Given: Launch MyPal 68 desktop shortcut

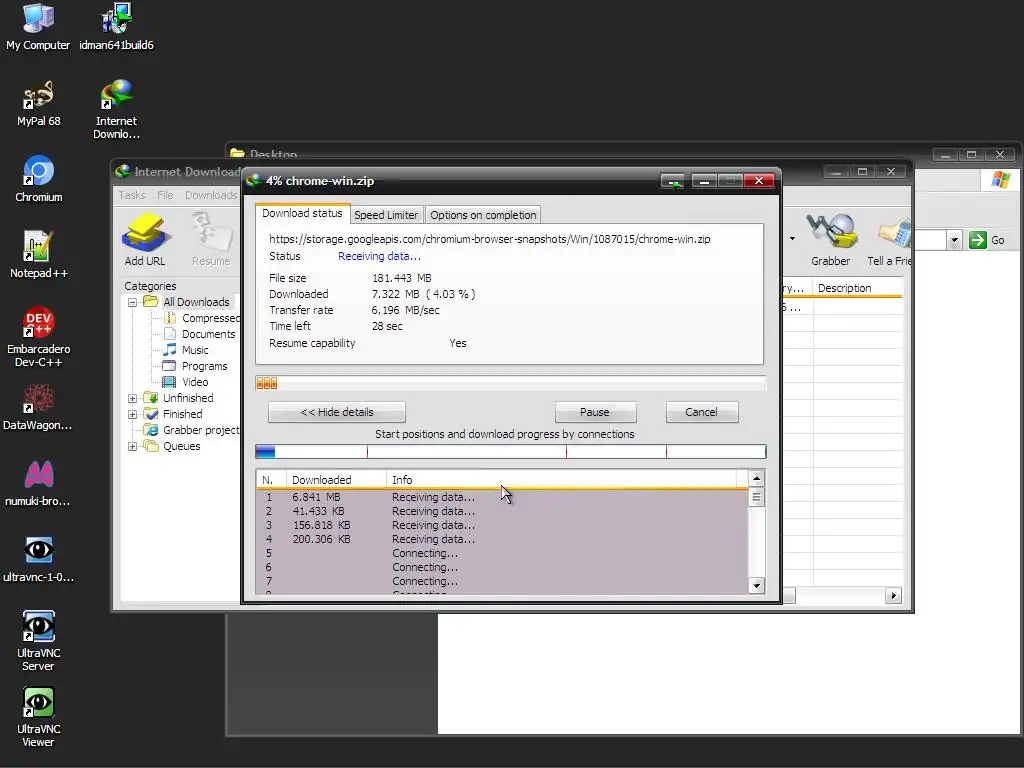Looking at the screenshot, I should coord(39,103).
